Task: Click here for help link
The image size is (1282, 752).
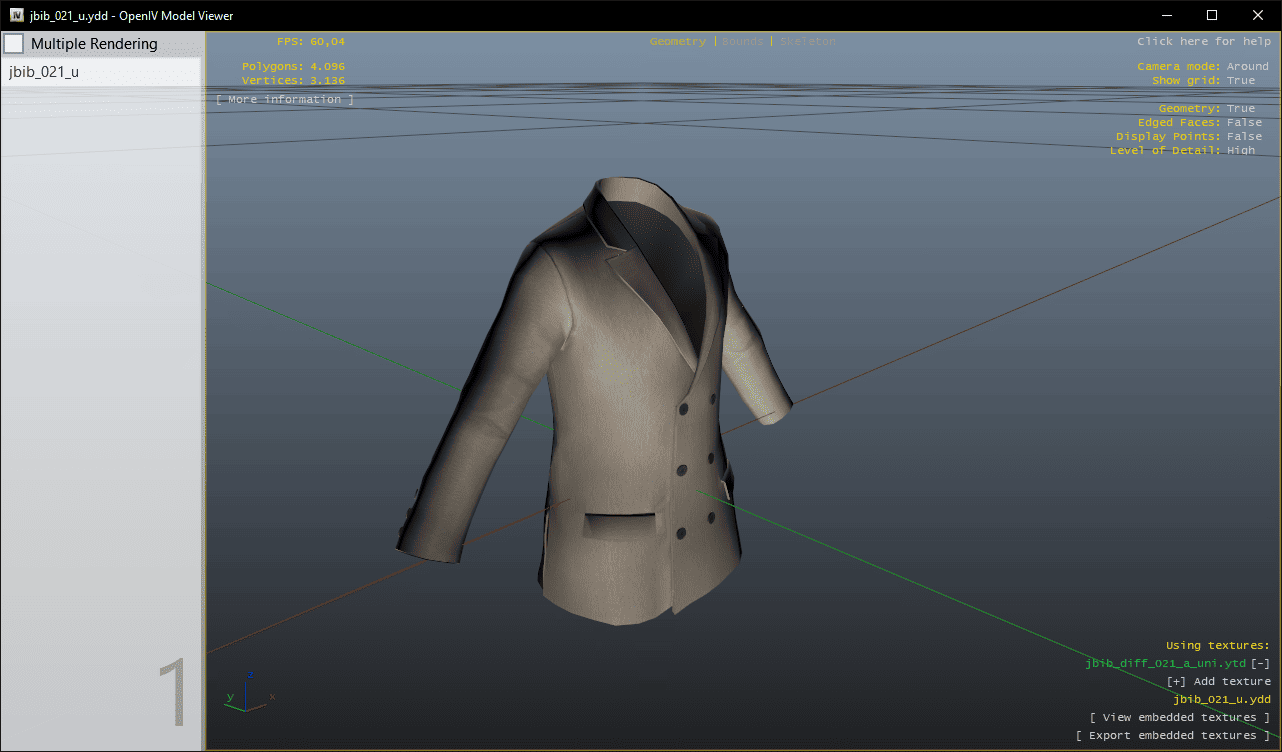Action: coord(1203,42)
